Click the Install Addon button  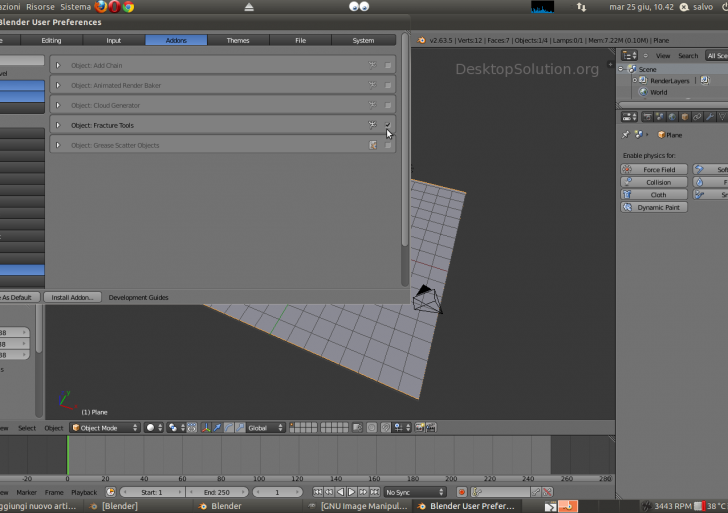pos(73,297)
